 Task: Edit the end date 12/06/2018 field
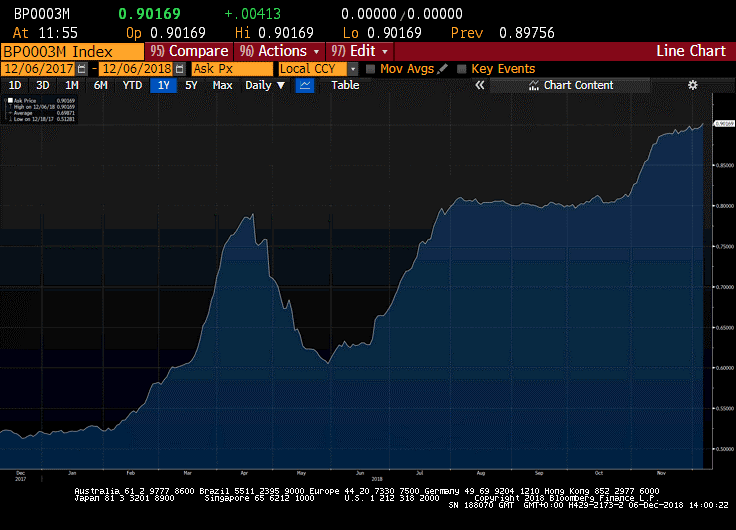[137, 69]
